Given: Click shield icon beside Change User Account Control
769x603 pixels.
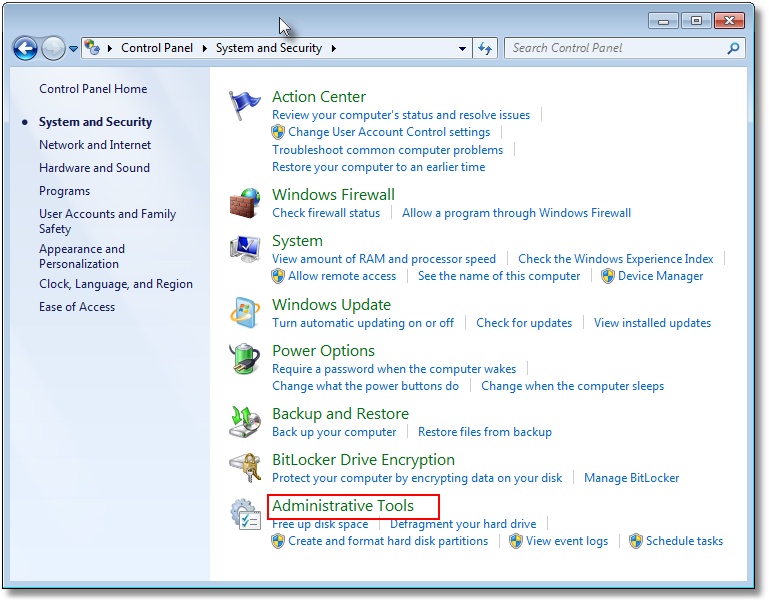Looking at the screenshot, I should coord(278,132).
